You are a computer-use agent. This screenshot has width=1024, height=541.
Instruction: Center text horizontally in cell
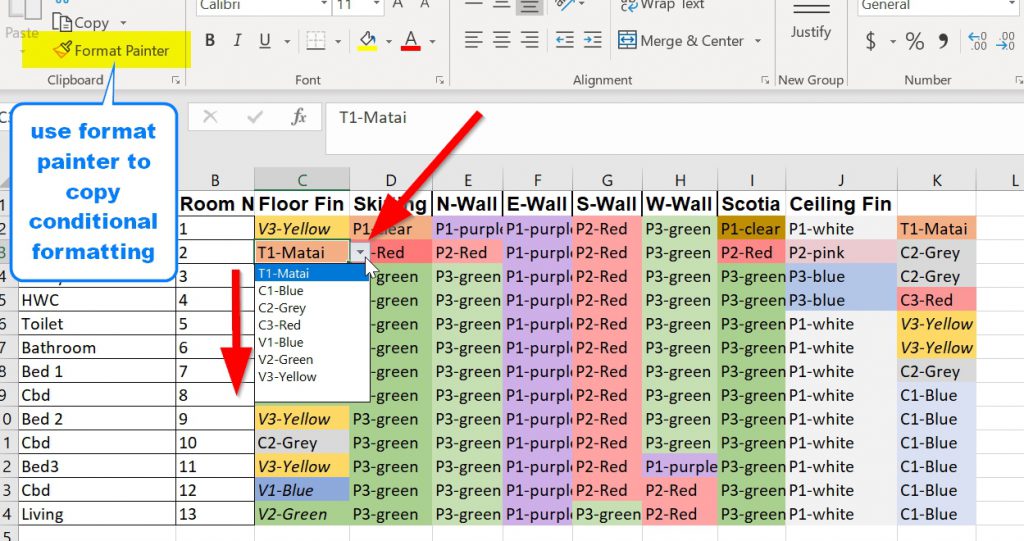point(502,41)
